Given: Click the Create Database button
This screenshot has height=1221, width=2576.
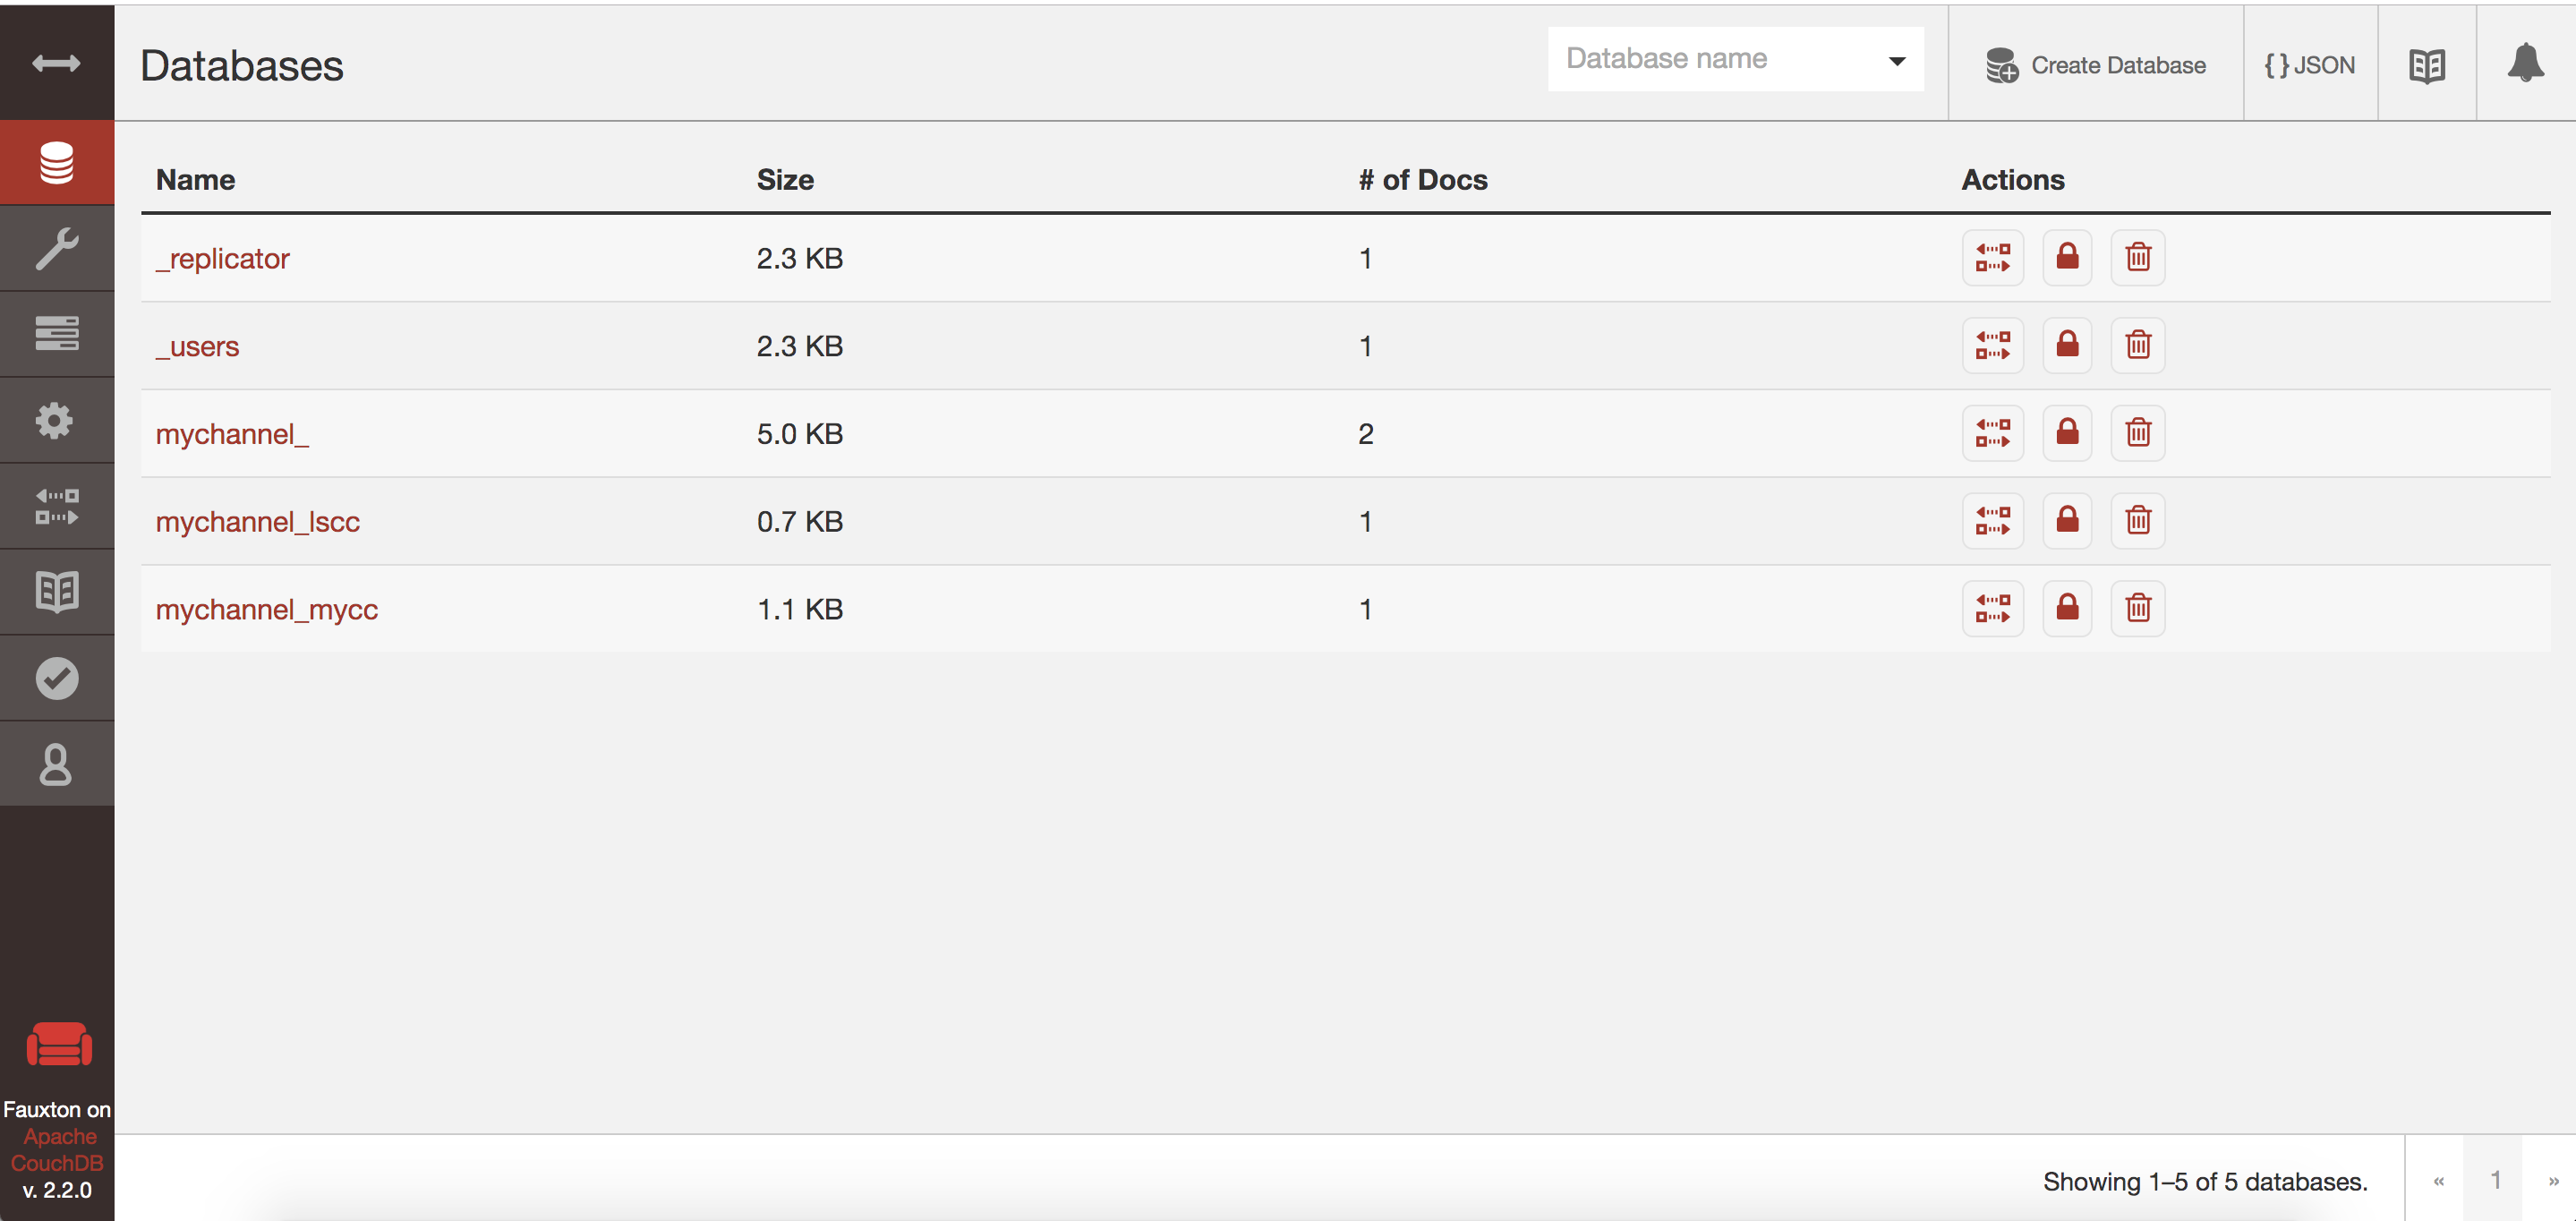Looking at the screenshot, I should pos(2095,65).
